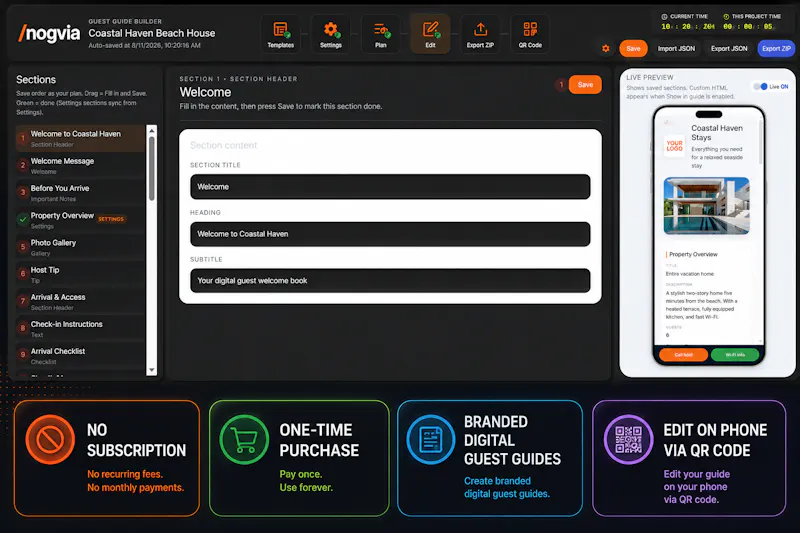The width and height of the screenshot is (800, 533).
Task: Click the Coastal Haven Beach House title
Action: point(152,33)
